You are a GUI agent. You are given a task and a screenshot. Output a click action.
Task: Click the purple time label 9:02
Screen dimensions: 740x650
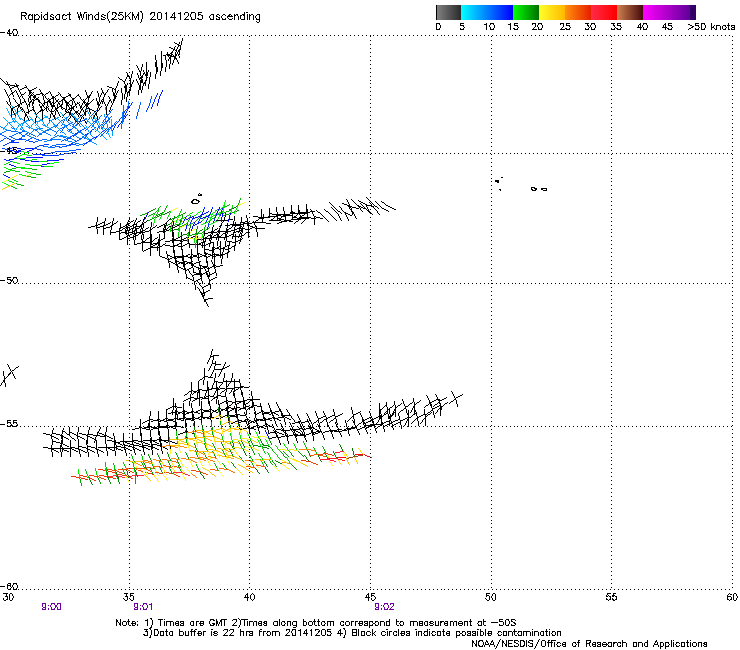pos(384,607)
